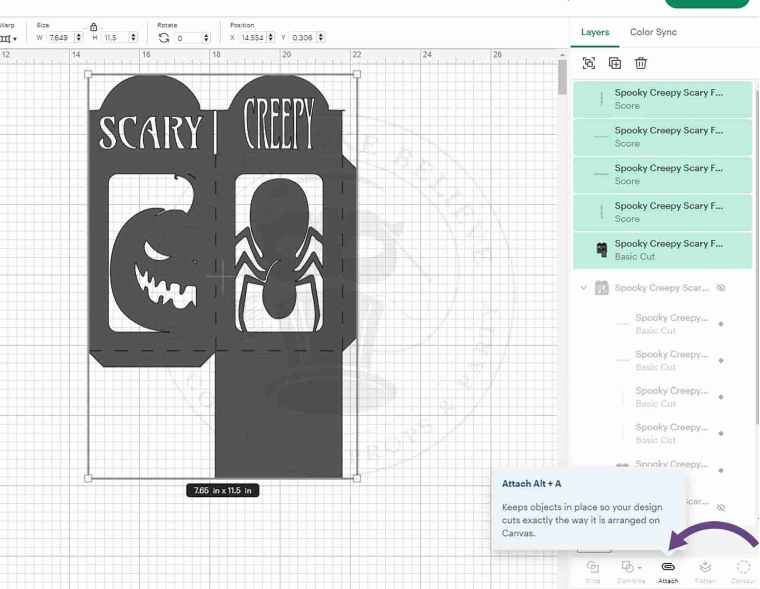This screenshot has width=760, height=589.
Task: Open the Warp dropdown arrow
Action: (x=15, y=39)
